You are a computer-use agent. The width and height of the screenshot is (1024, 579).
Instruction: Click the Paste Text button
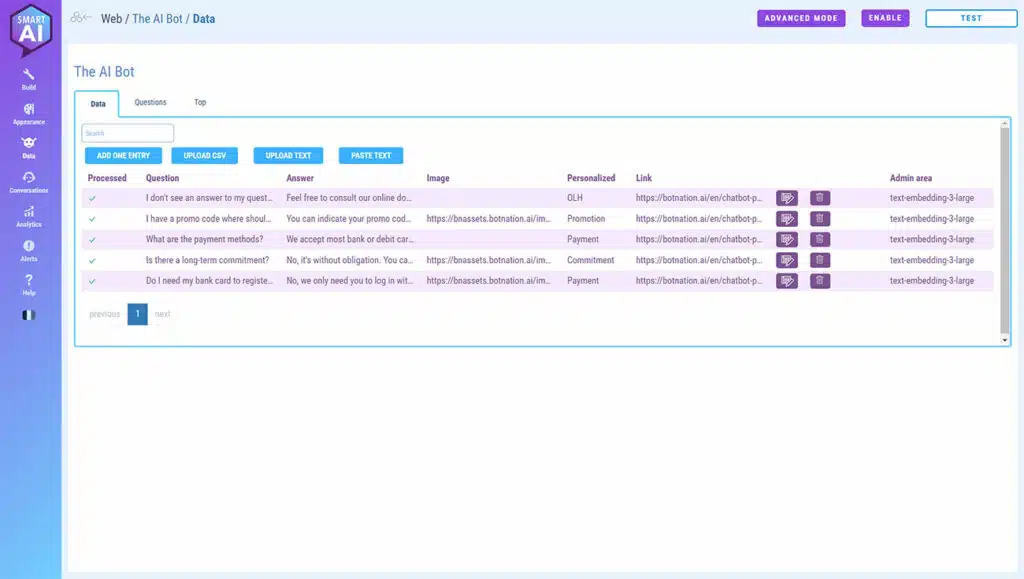pyautogui.click(x=371, y=156)
